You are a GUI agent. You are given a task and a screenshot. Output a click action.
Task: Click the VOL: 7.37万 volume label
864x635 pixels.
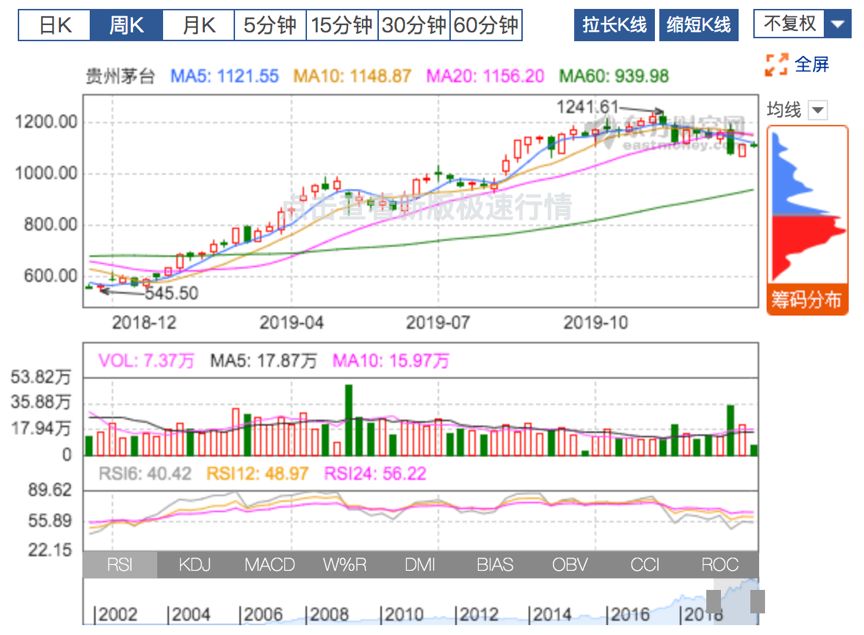pyautogui.click(x=147, y=361)
